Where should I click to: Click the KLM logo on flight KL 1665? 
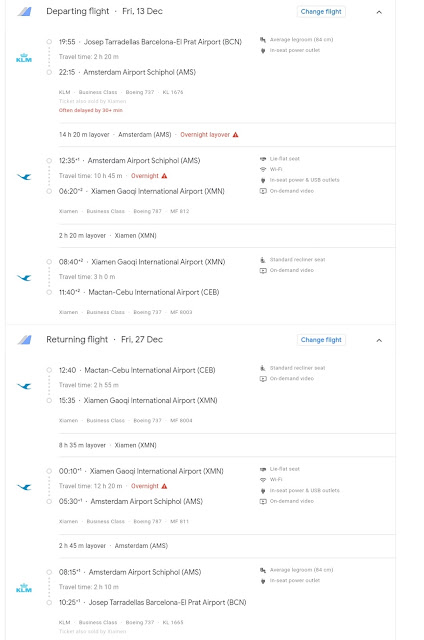point(24,588)
